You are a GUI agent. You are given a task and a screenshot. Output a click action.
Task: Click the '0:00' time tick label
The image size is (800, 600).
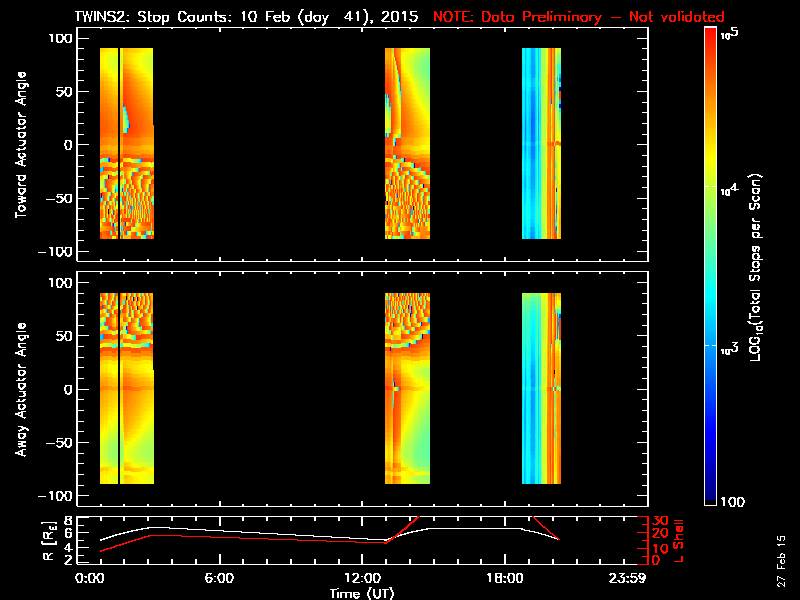[x=90, y=578]
